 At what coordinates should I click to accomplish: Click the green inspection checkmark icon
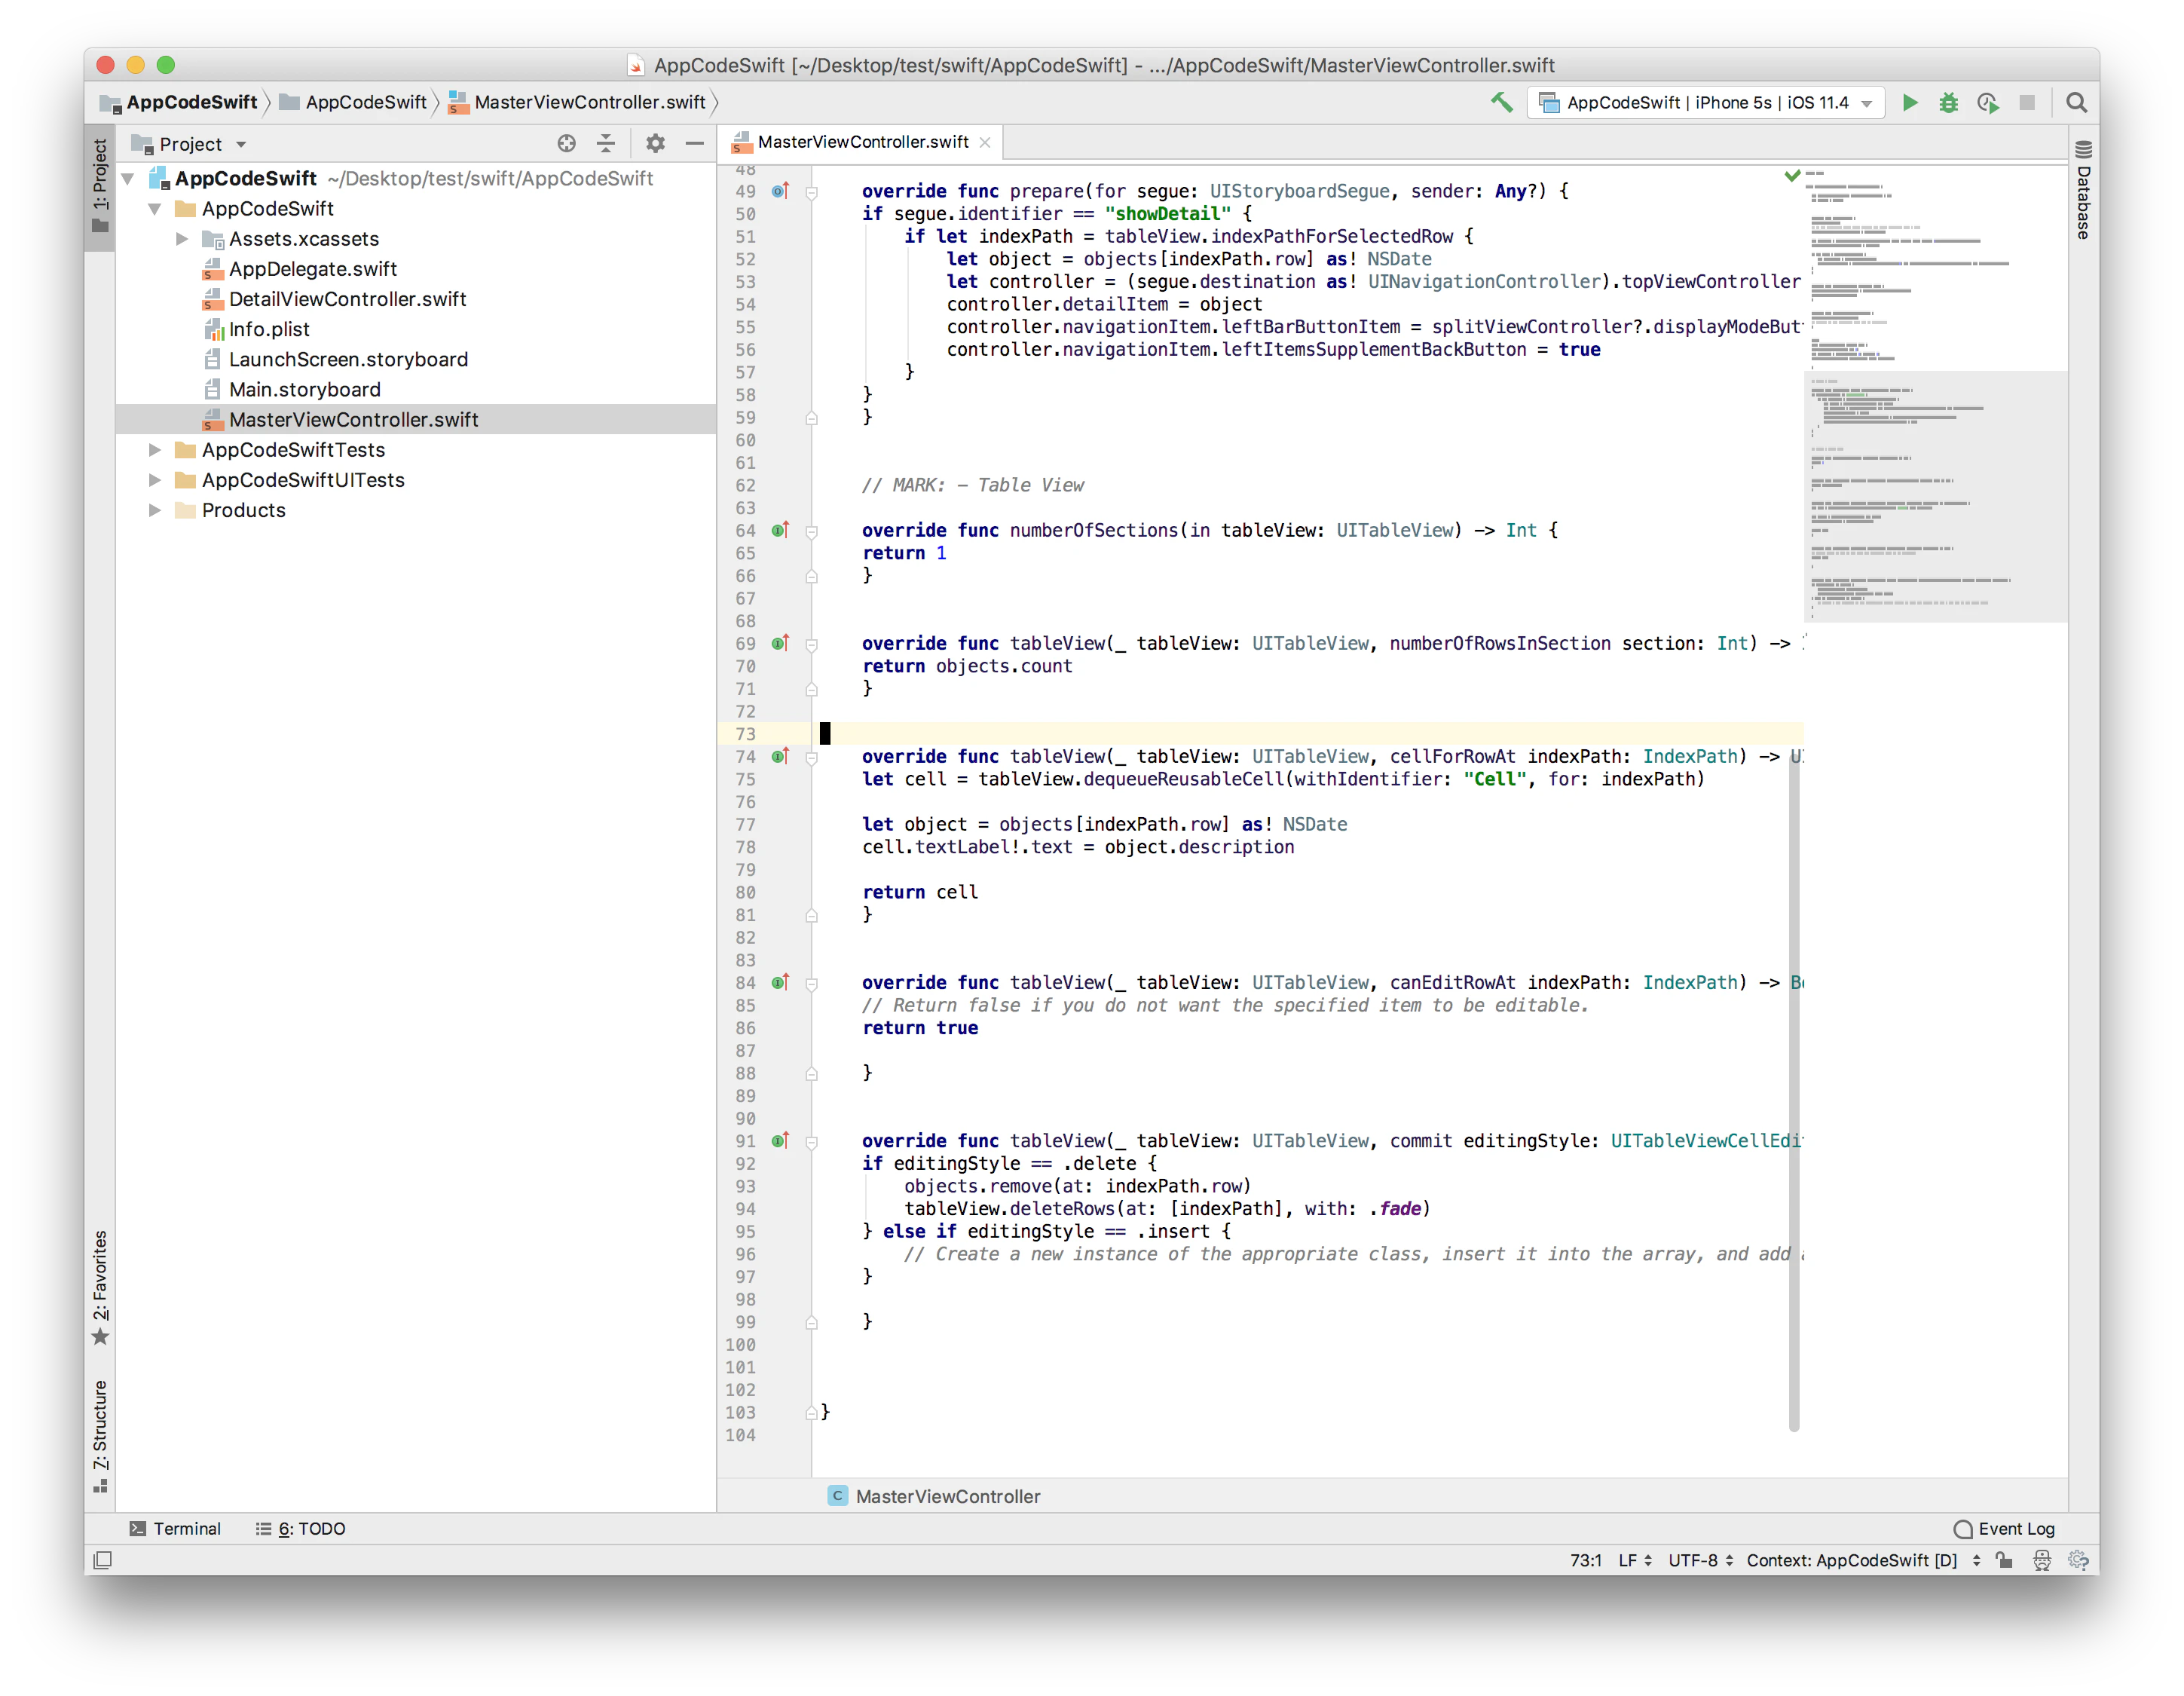click(1792, 175)
